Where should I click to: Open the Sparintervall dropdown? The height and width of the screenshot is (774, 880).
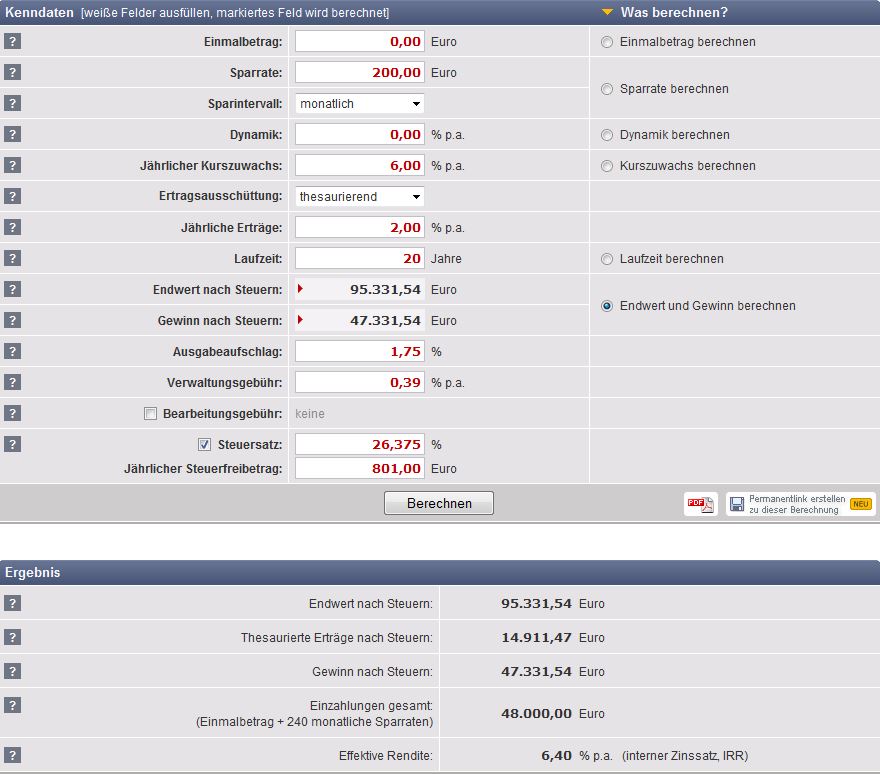point(360,103)
